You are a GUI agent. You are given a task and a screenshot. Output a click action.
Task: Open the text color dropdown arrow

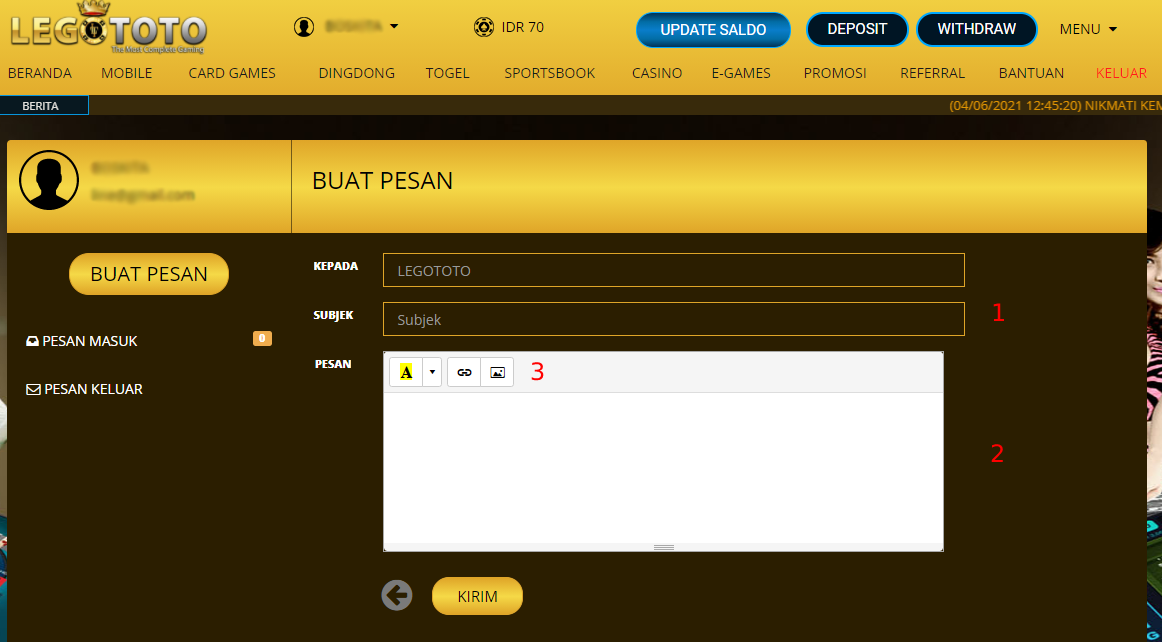click(432, 372)
